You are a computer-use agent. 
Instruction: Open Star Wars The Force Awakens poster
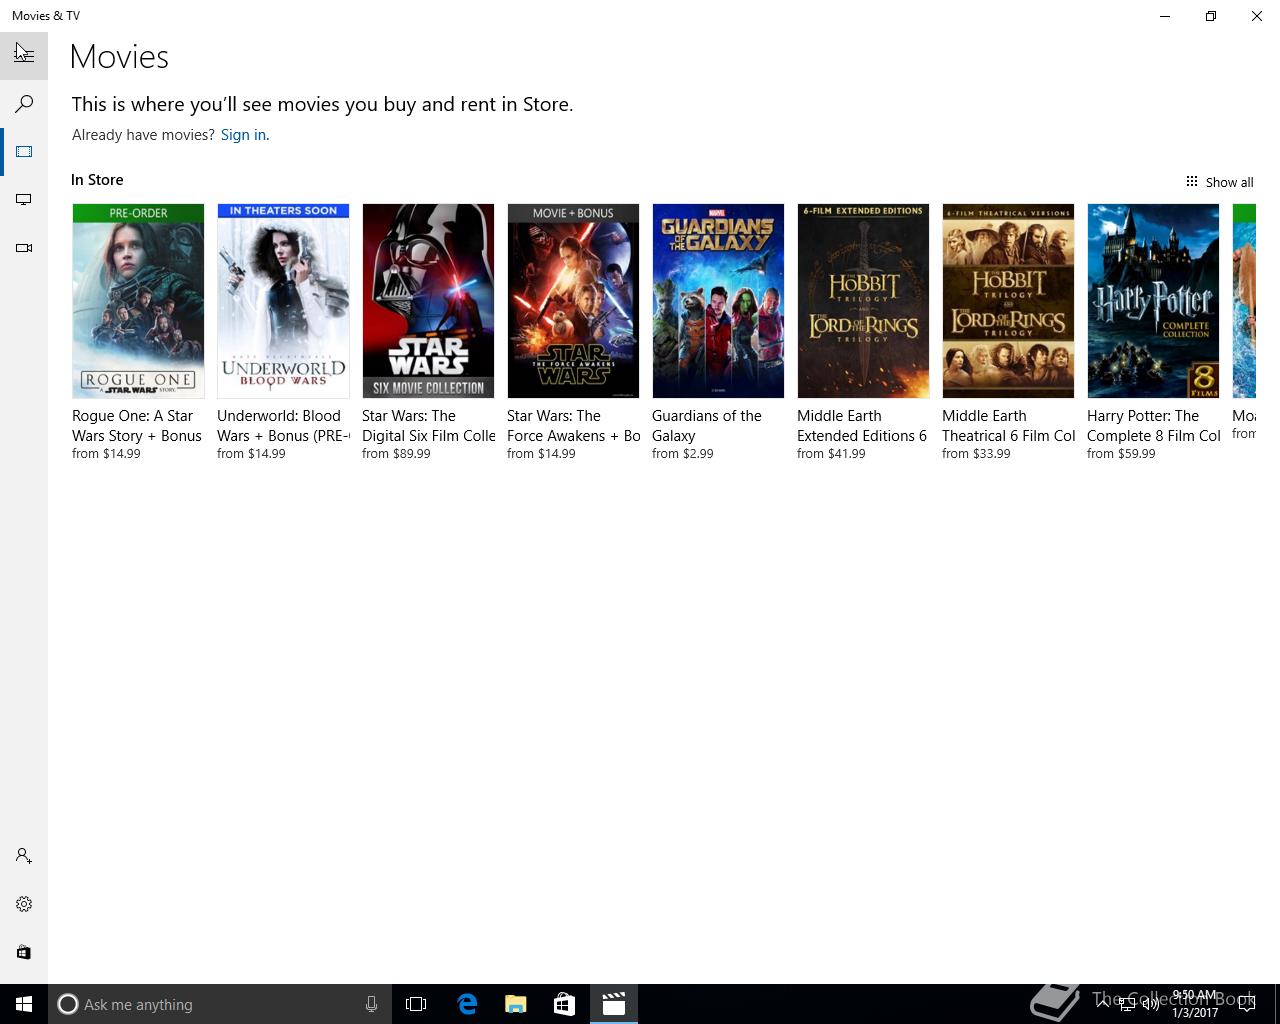573,301
